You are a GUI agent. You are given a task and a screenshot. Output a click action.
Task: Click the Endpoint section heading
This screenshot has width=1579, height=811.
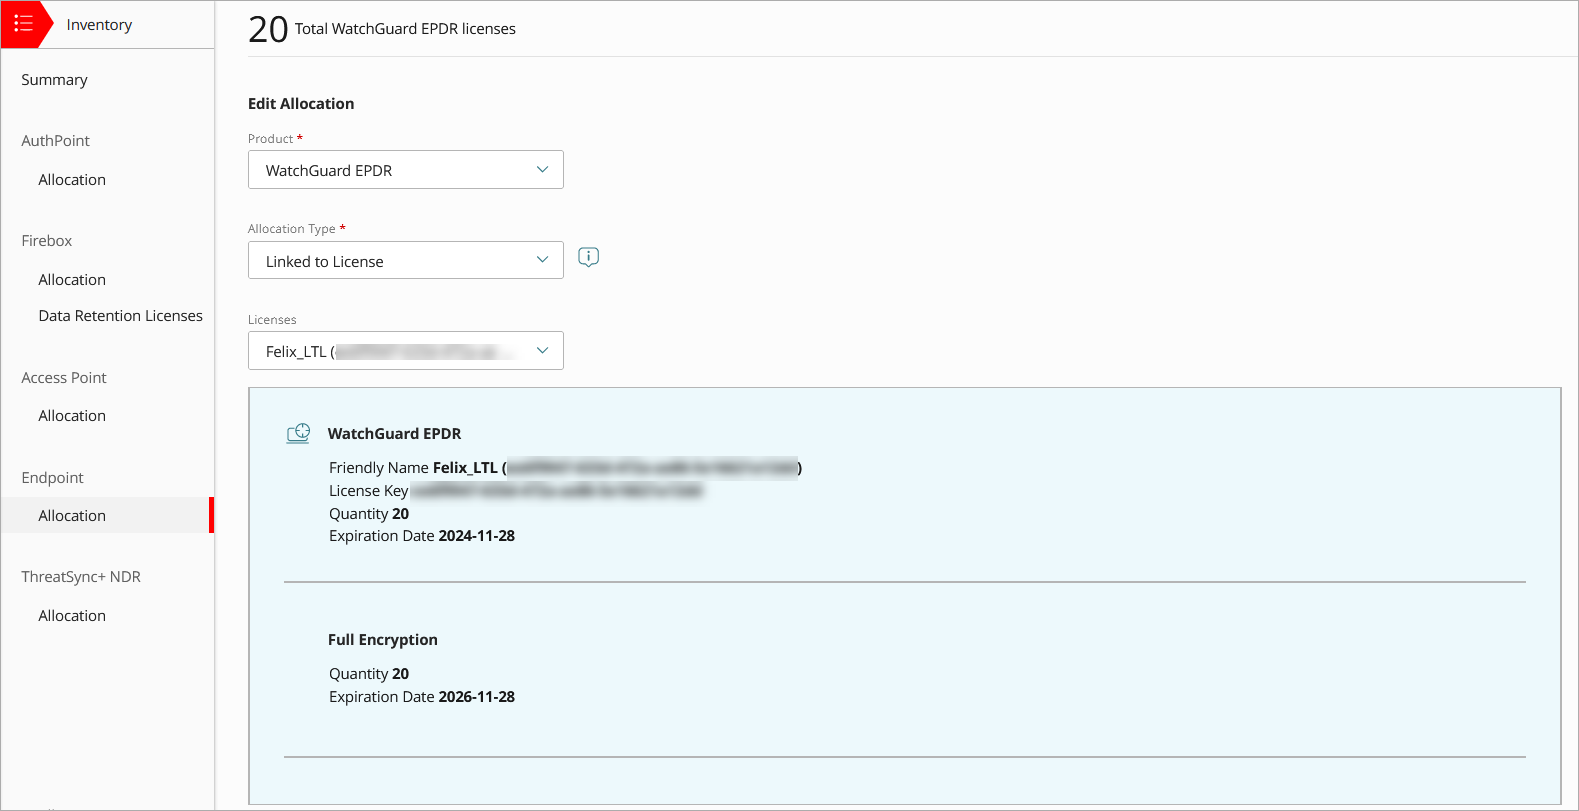pyautogui.click(x=52, y=478)
